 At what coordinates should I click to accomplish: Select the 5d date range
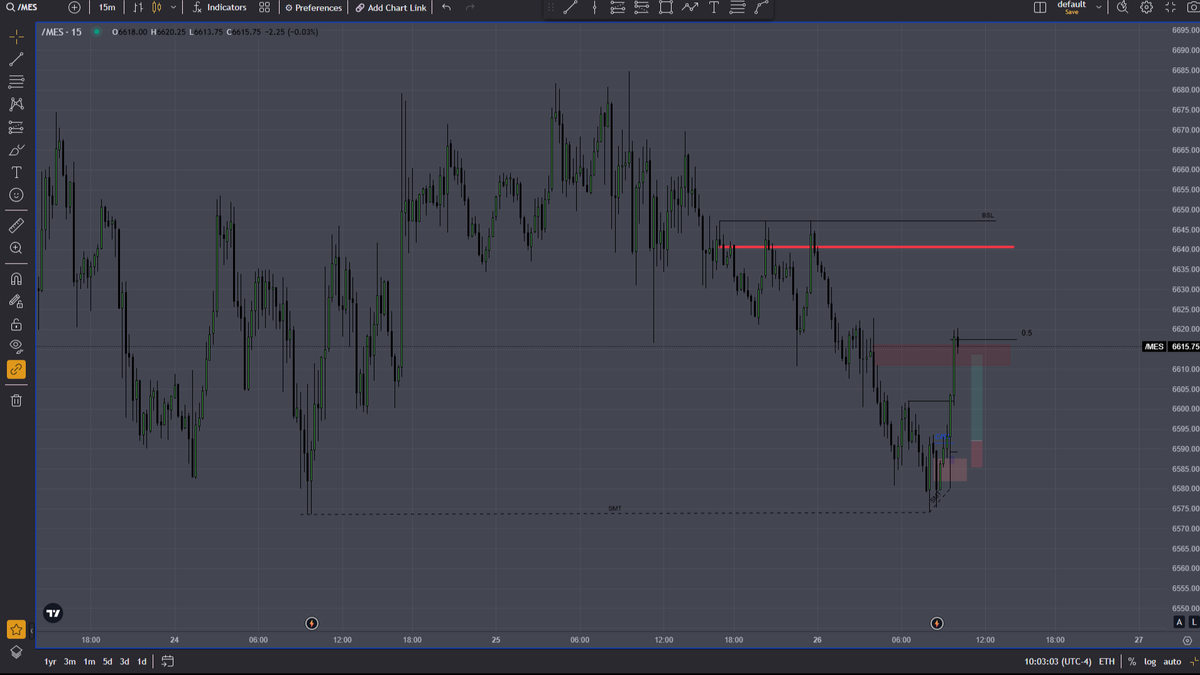click(x=107, y=661)
